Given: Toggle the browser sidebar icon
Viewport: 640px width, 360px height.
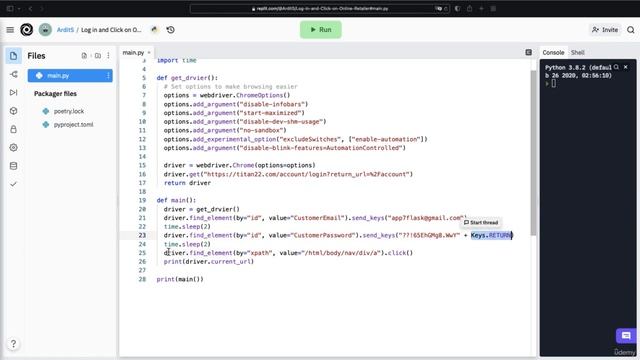Looking at the screenshot, I should pyautogui.click(x=10, y=9).
